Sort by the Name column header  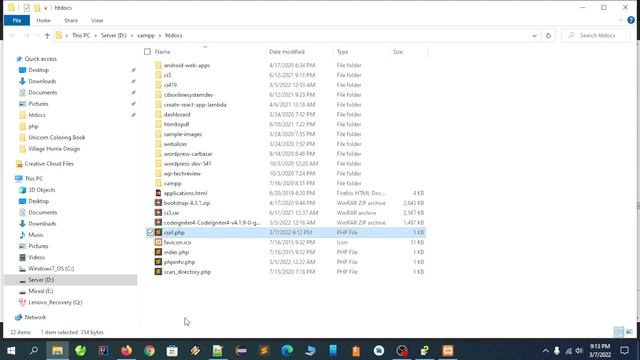point(162,52)
